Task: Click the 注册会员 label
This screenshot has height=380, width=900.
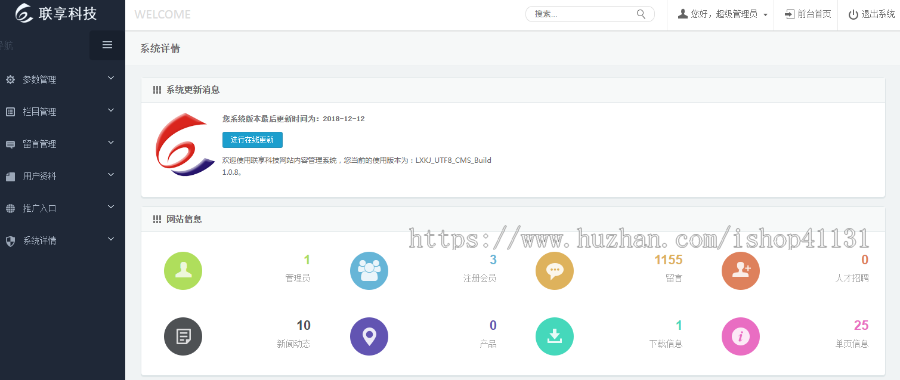Action: click(x=480, y=278)
